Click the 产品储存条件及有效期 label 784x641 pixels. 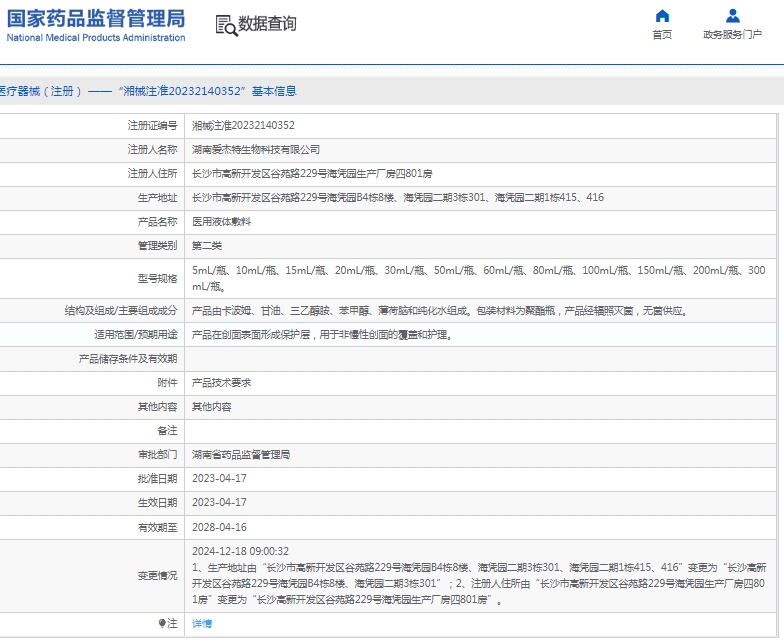(x=128, y=358)
